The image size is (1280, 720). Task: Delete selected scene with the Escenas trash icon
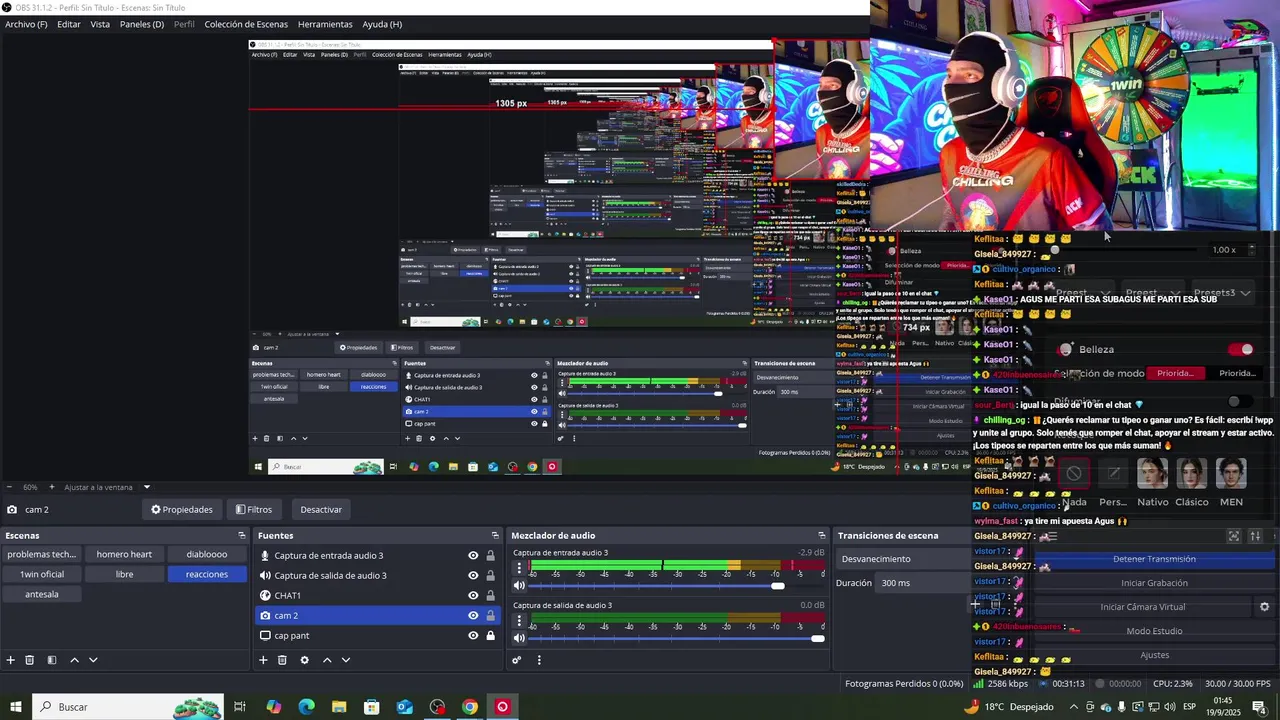tap(30, 660)
